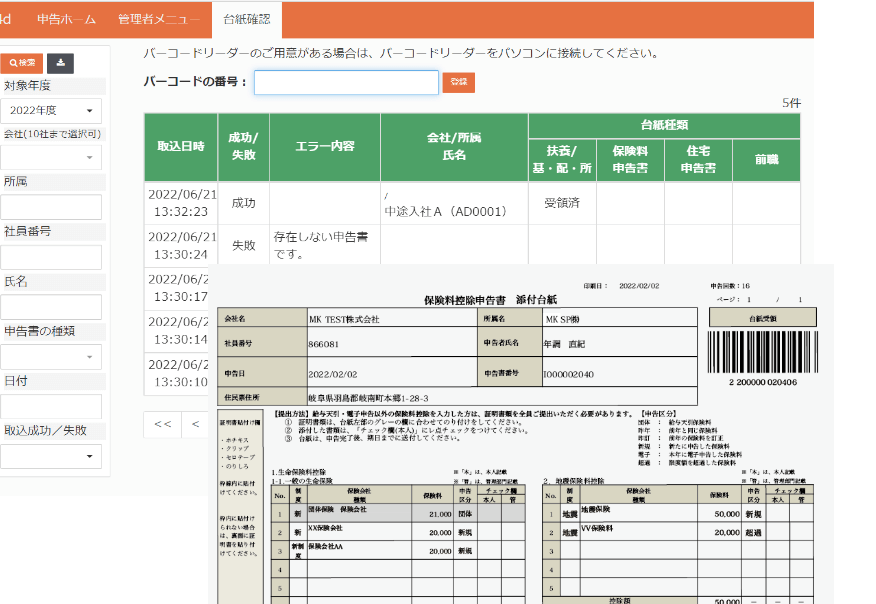Select the row timestamped 13:30:10
The image size is (876, 604).
178,373
